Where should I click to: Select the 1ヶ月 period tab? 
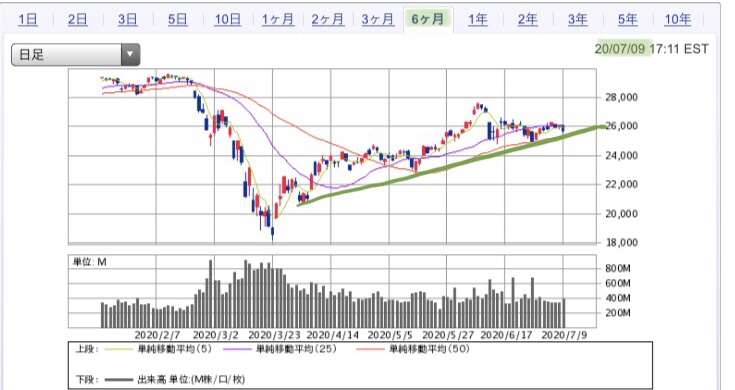coord(278,19)
